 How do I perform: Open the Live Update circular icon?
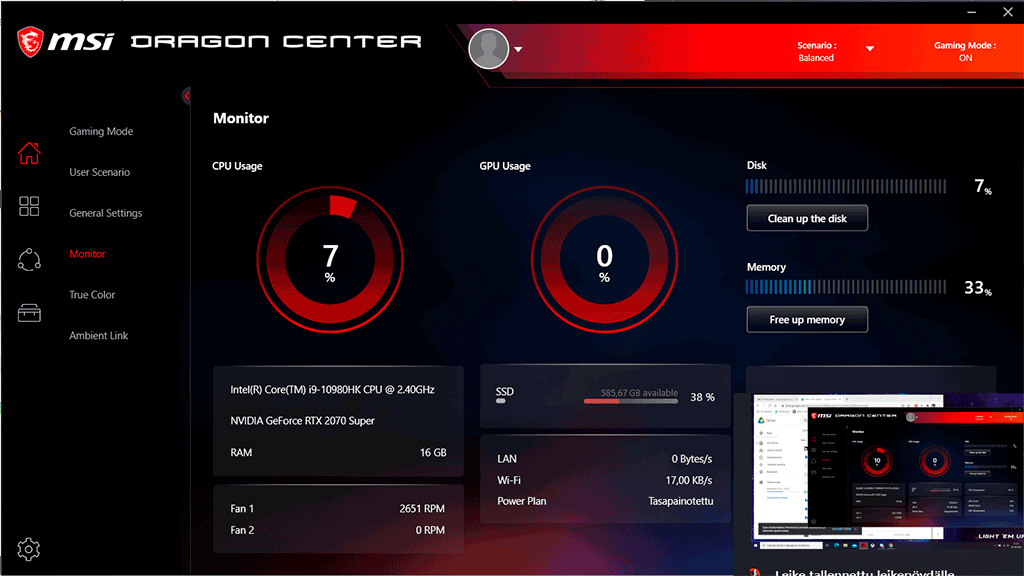tap(29, 260)
